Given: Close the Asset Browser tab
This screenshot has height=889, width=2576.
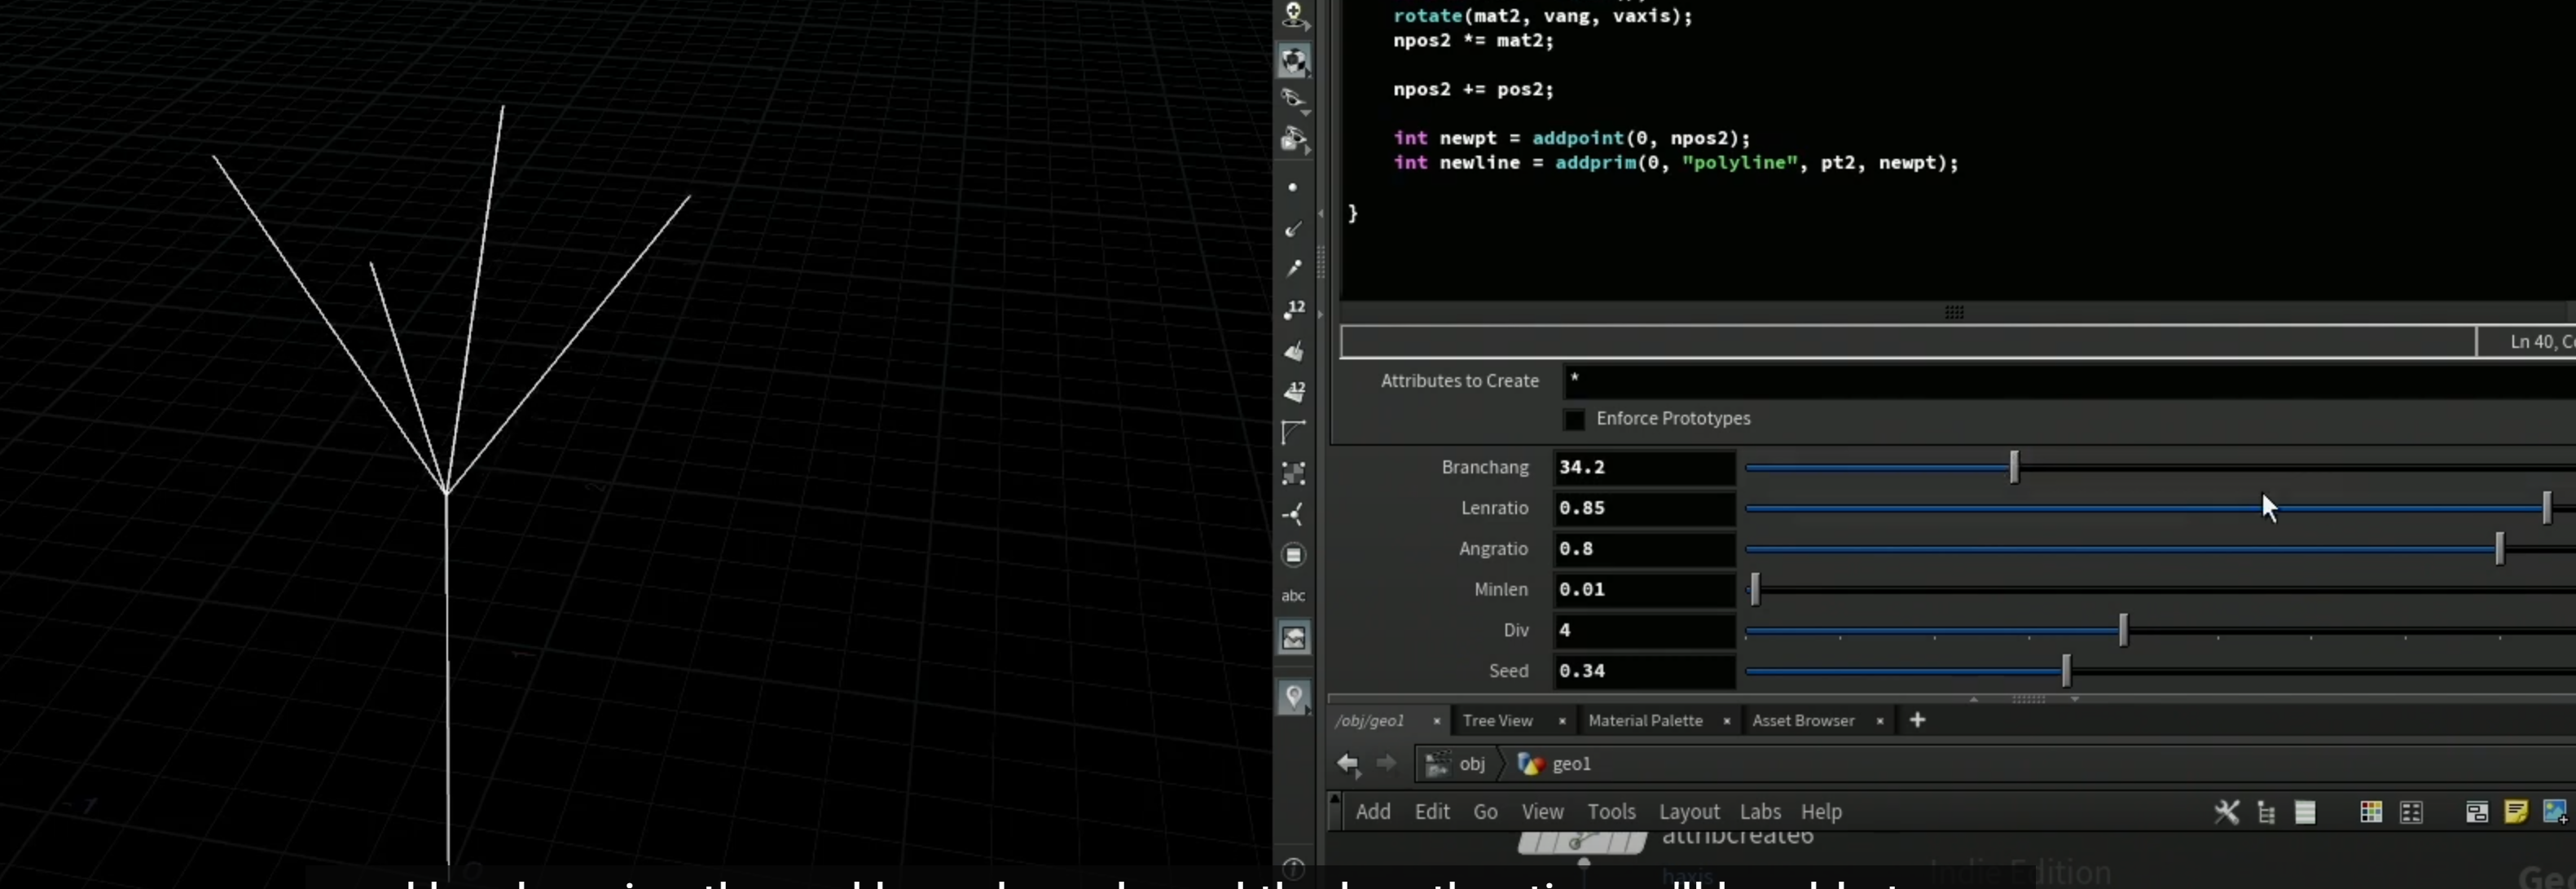Looking at the screenshot, I should pos(1880,721).
